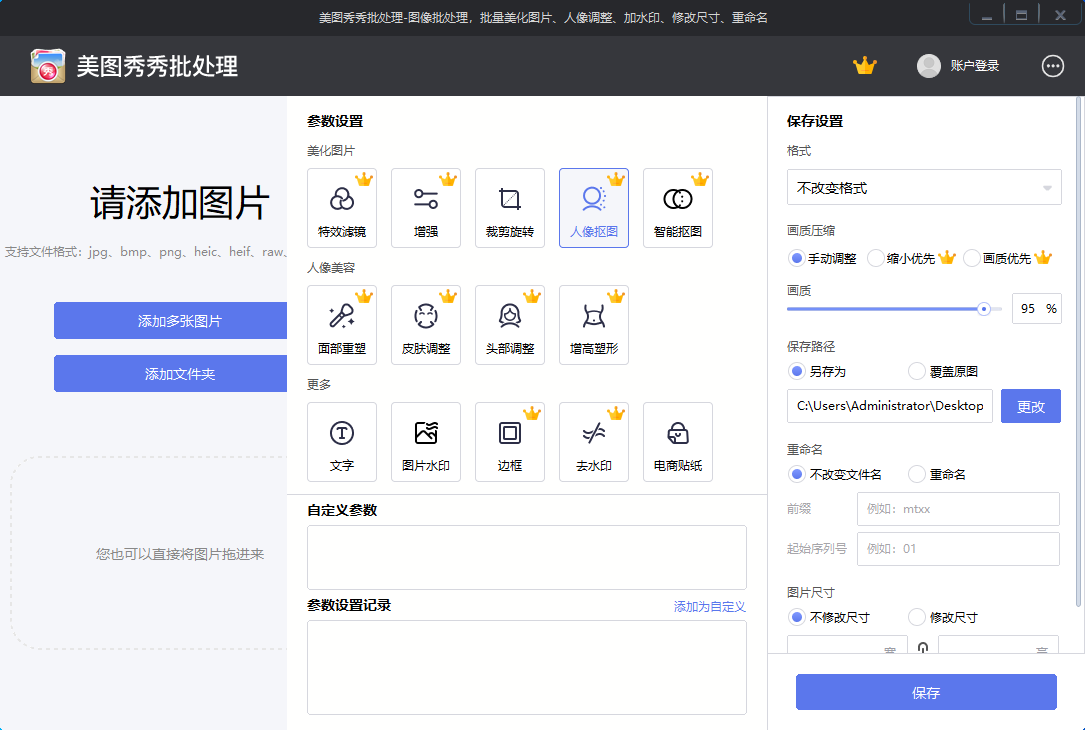Open the 面部重塑 face reshape tool

point(342,324)
